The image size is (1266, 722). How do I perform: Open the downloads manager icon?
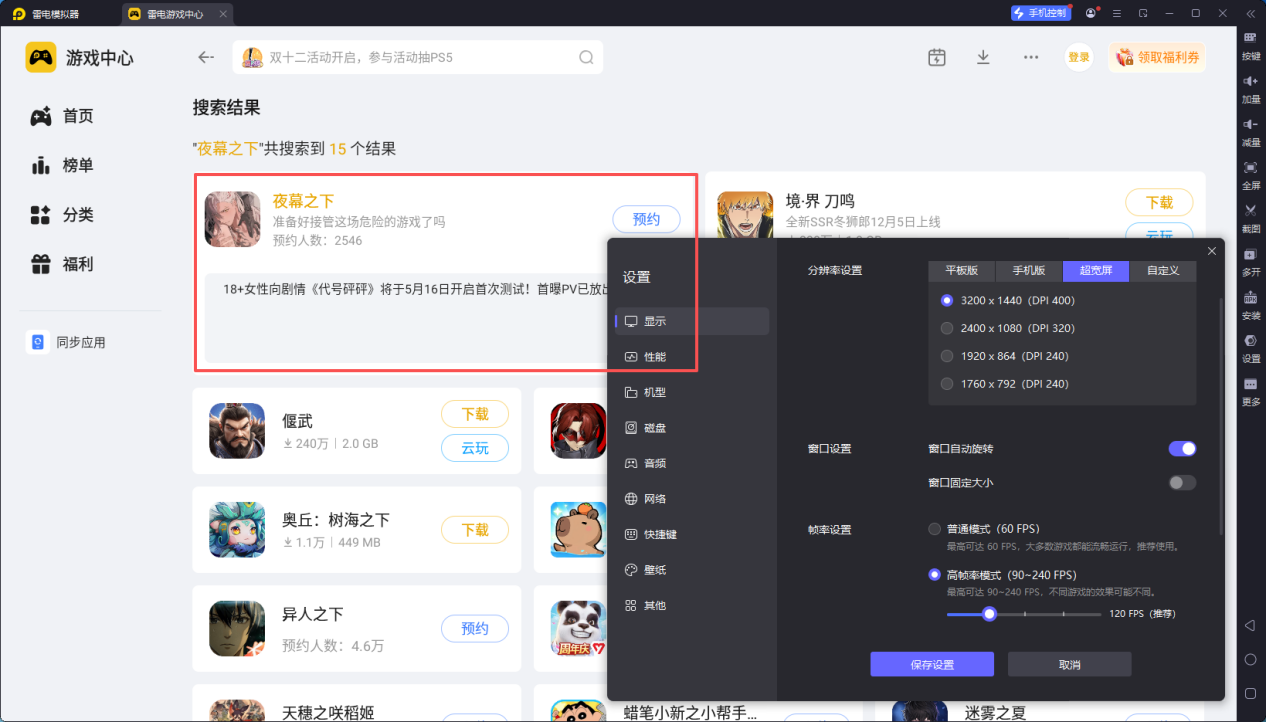[983, 57]
